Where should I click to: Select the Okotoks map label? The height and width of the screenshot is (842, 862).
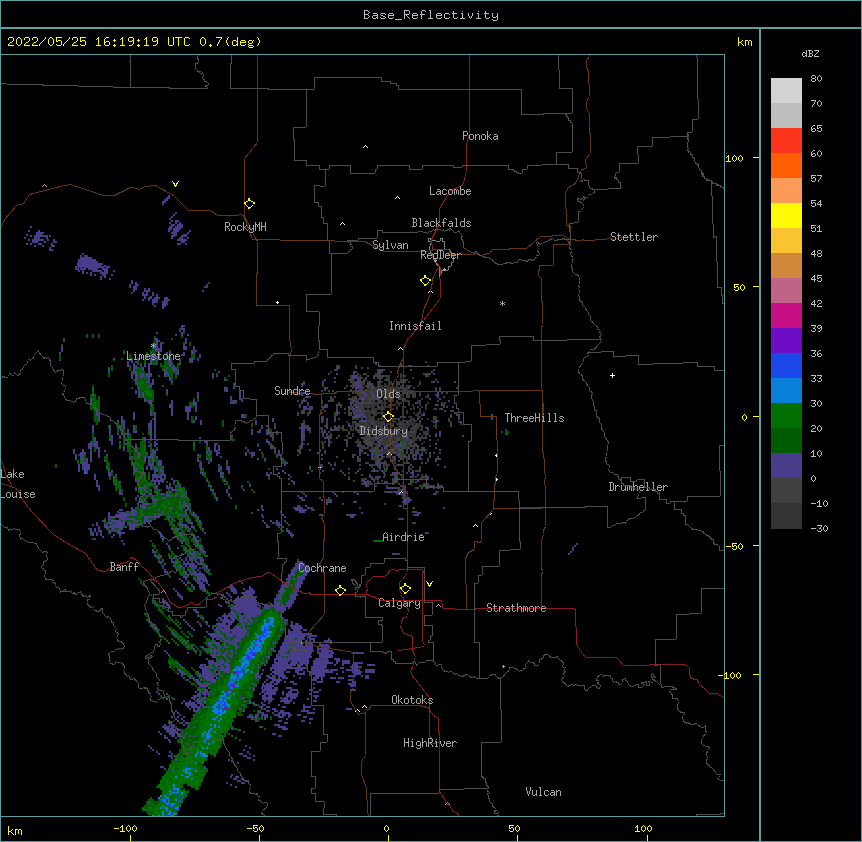point(412,700)
